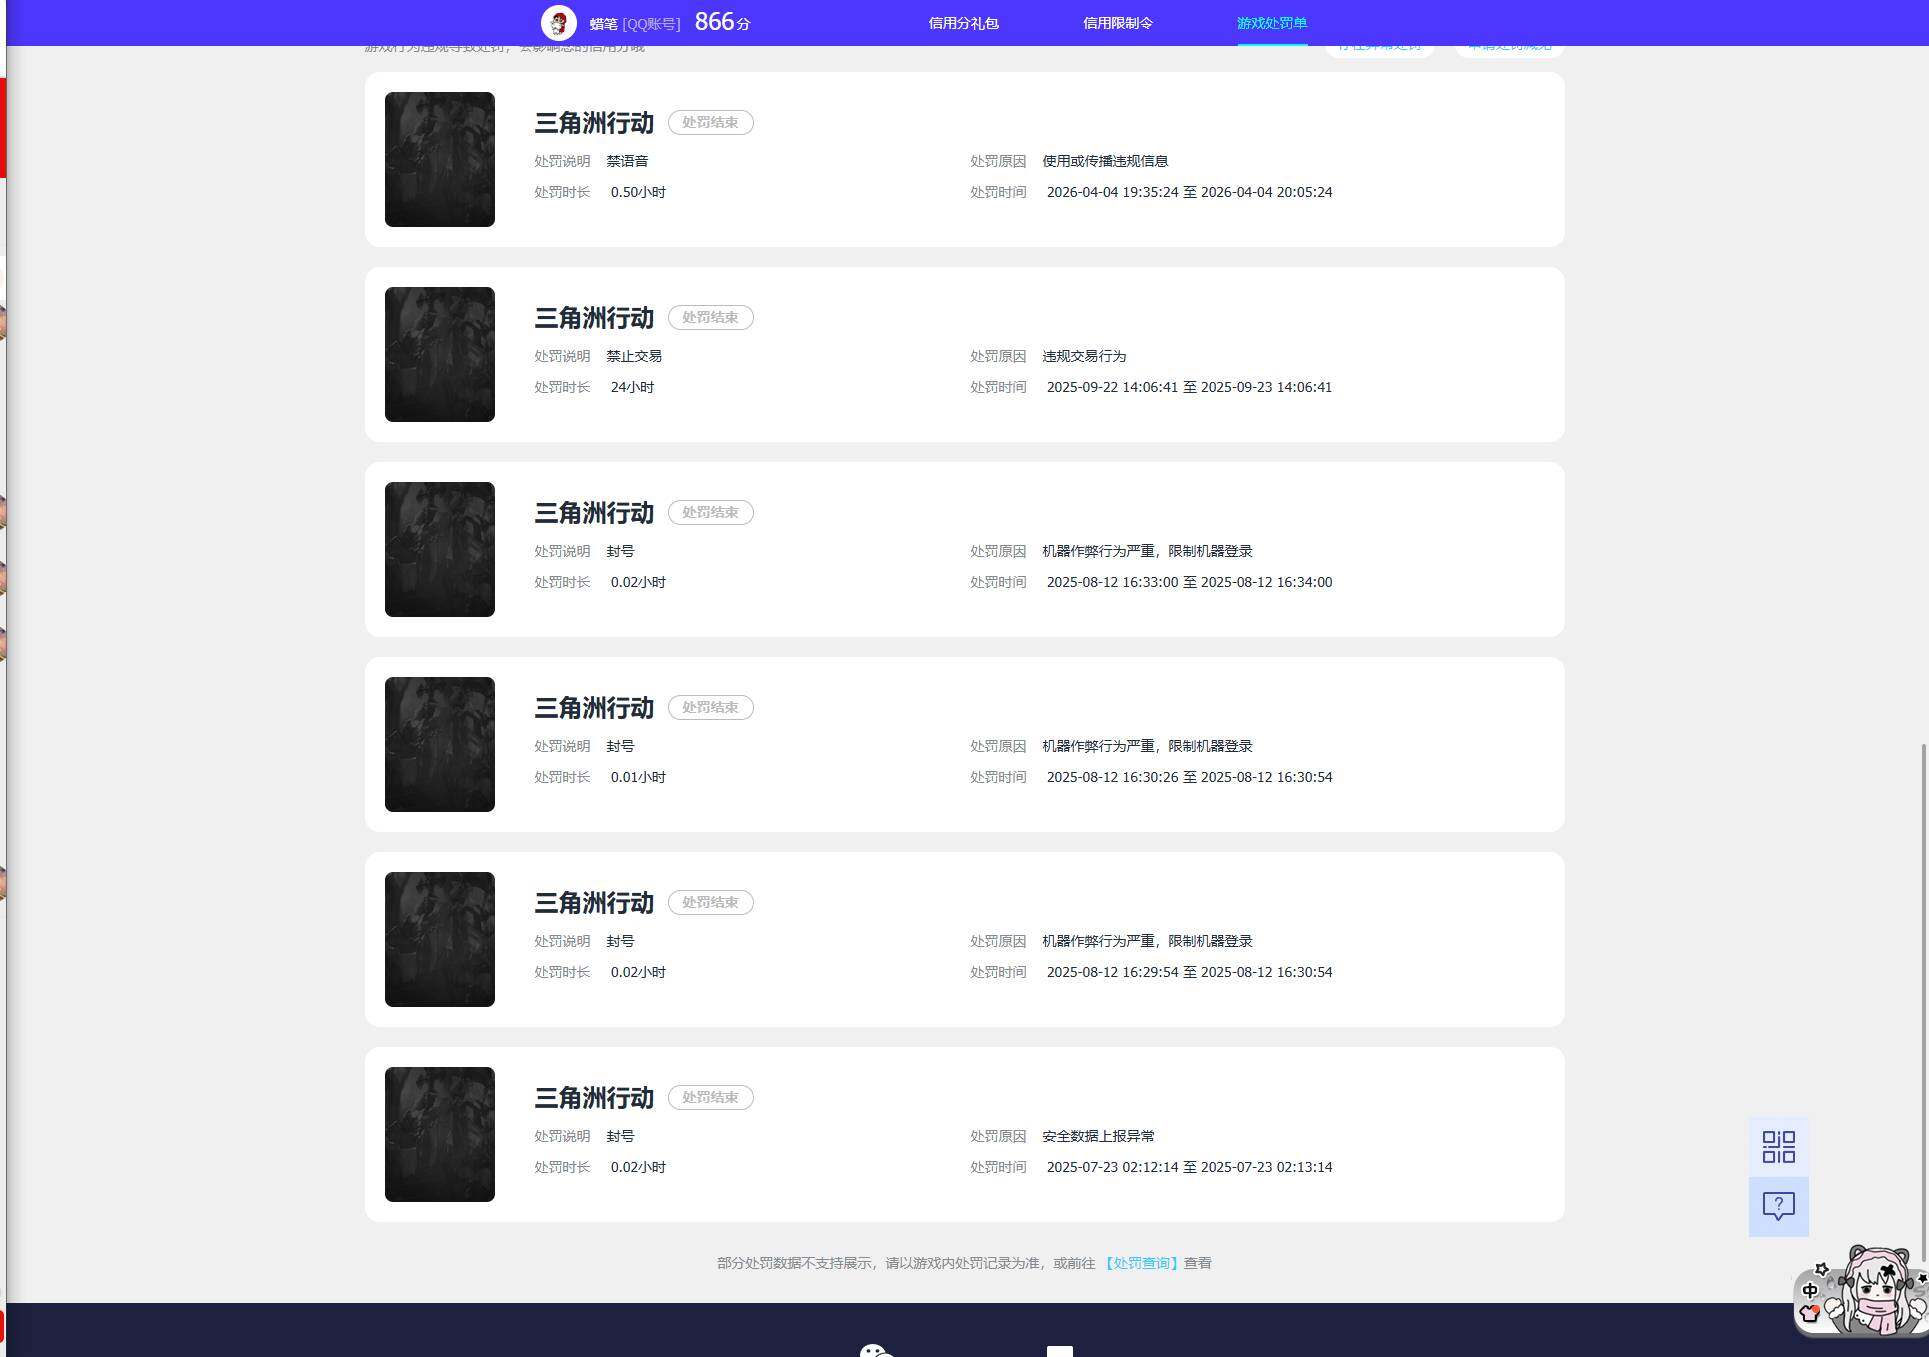Open the 信用分礼包 tab

(x=963, y=23)
